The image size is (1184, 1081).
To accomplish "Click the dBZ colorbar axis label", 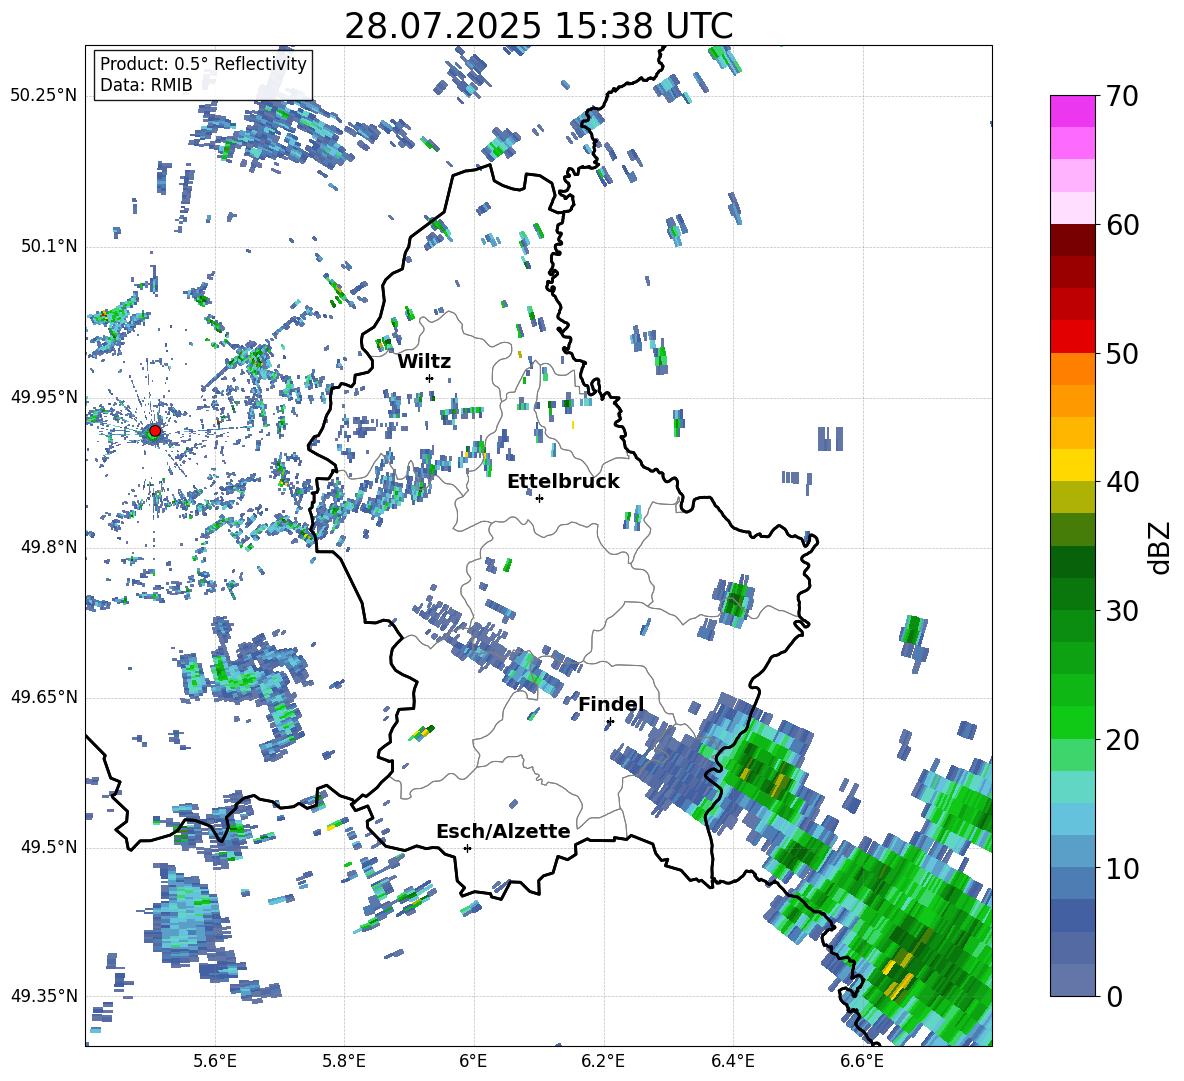I will pyautogui.click(x=1161, y=547).
